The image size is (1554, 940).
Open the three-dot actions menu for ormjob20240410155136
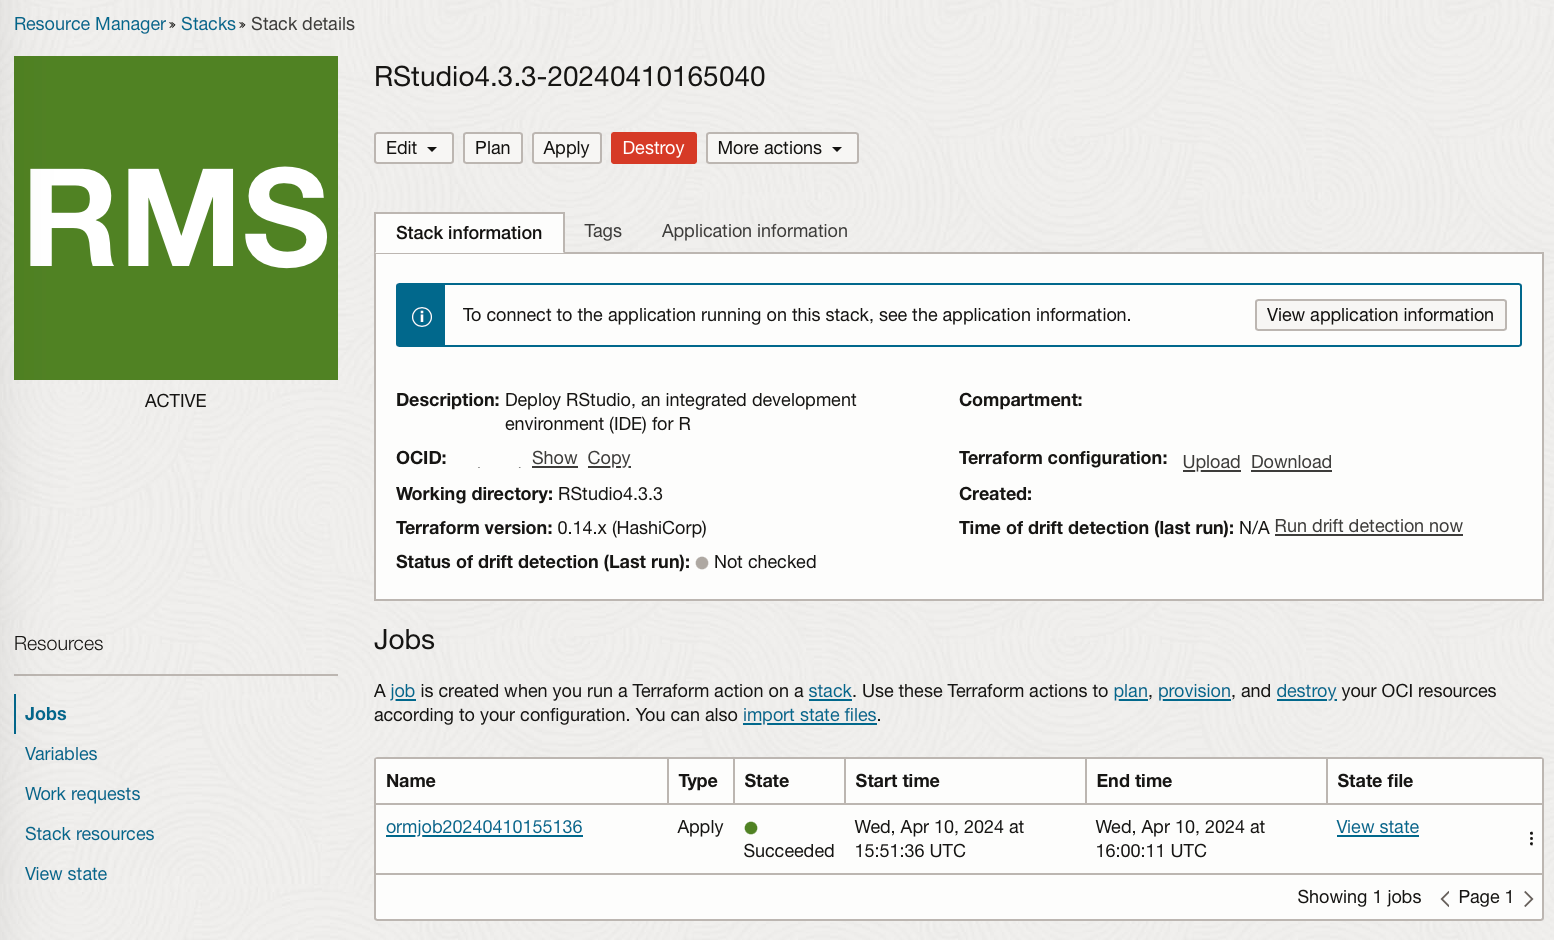pos(1531,839)
